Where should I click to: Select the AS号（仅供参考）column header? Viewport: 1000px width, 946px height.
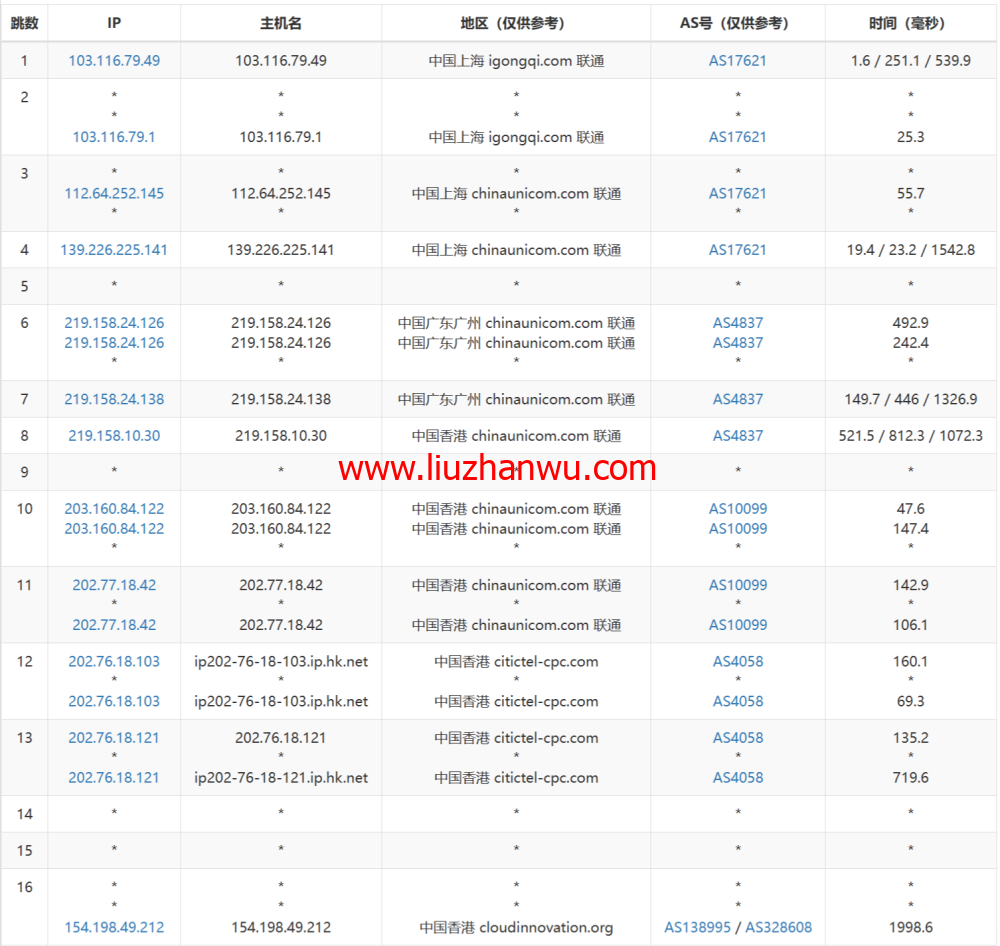coord(737,23)
